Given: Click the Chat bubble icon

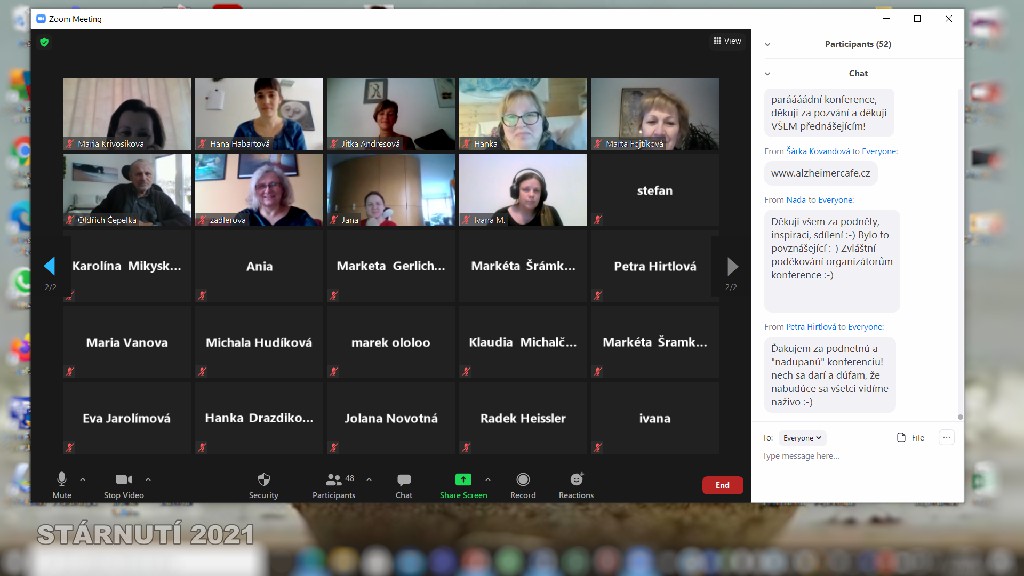Looking at the screenshot, I should pyautogui.click(x=404, y=481).
